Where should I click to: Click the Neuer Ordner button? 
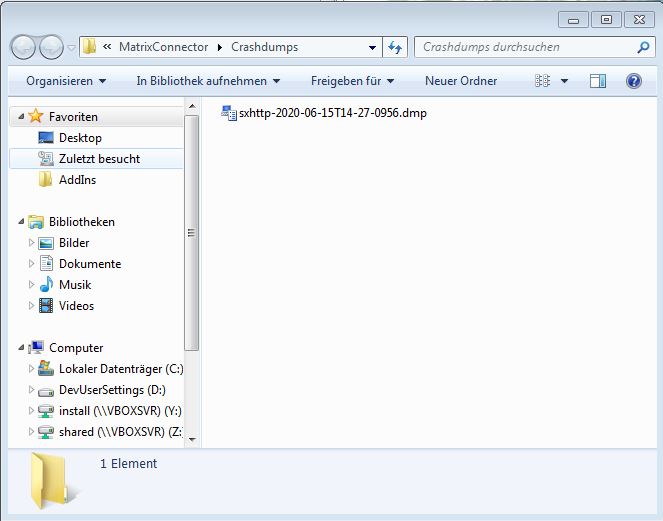pos(461,81)
